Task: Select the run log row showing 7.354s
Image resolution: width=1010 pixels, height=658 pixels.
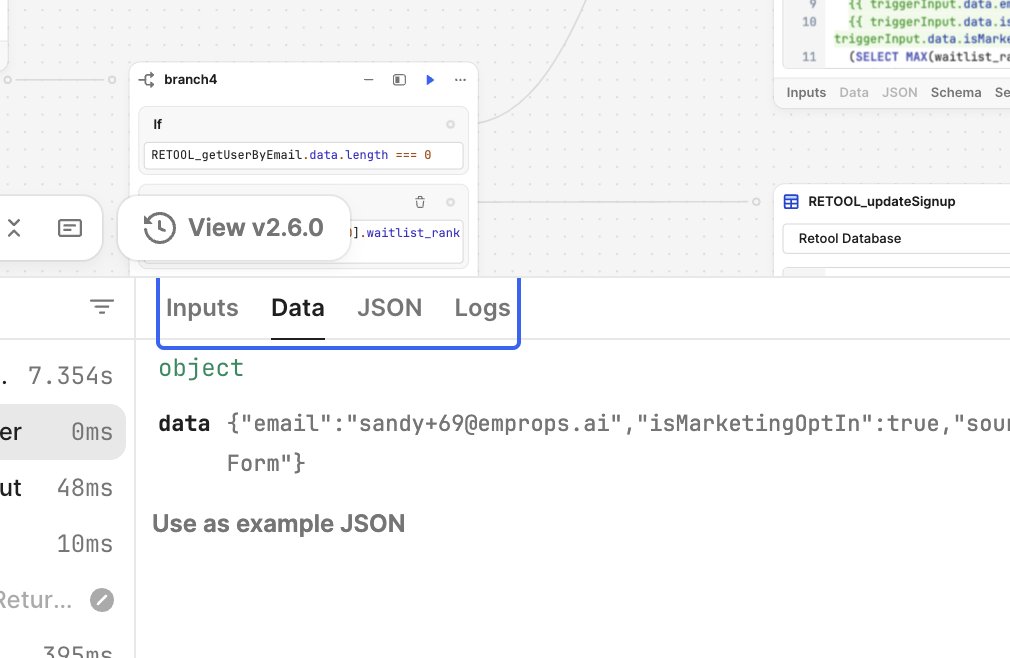Action: (63, 376)
